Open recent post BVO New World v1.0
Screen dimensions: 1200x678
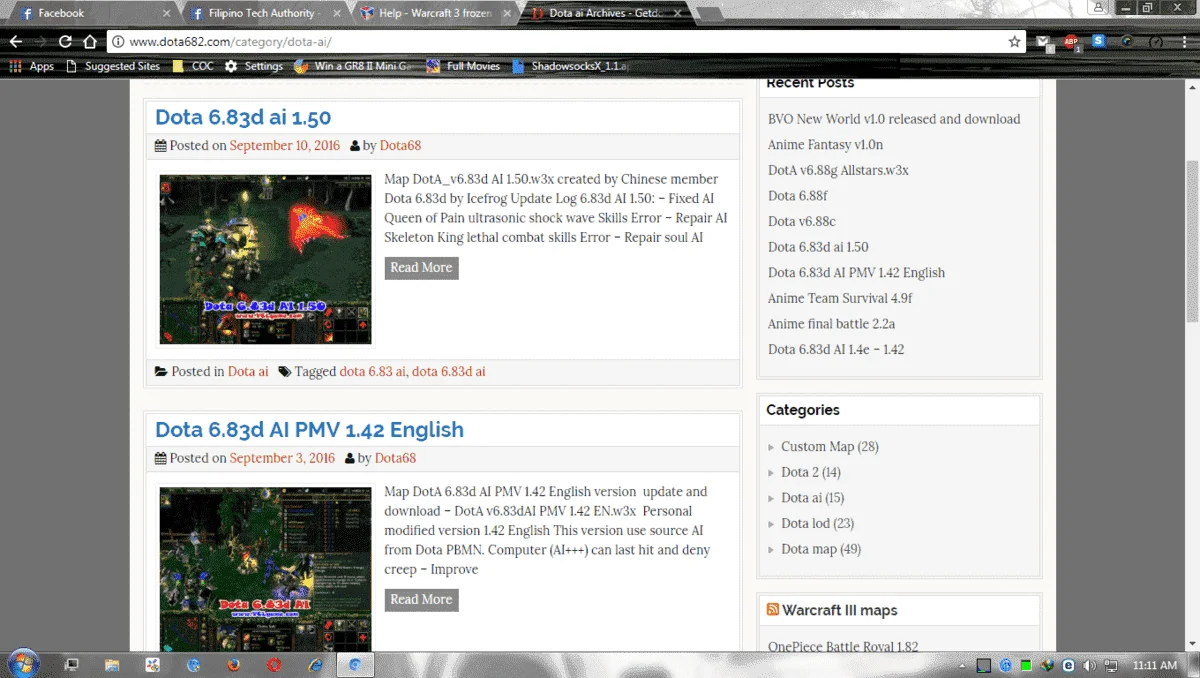click(894, 119)
